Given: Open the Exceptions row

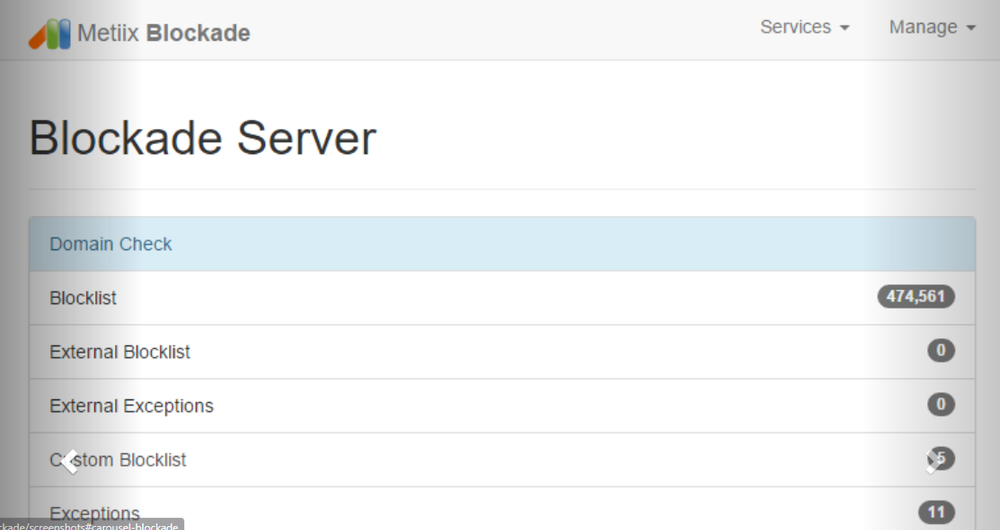Looking at the screenshot, I should click(503, 509).
